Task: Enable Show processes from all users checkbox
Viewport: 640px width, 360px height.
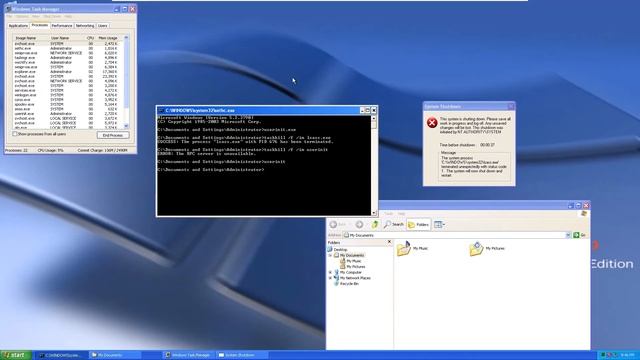Action: 15,134
